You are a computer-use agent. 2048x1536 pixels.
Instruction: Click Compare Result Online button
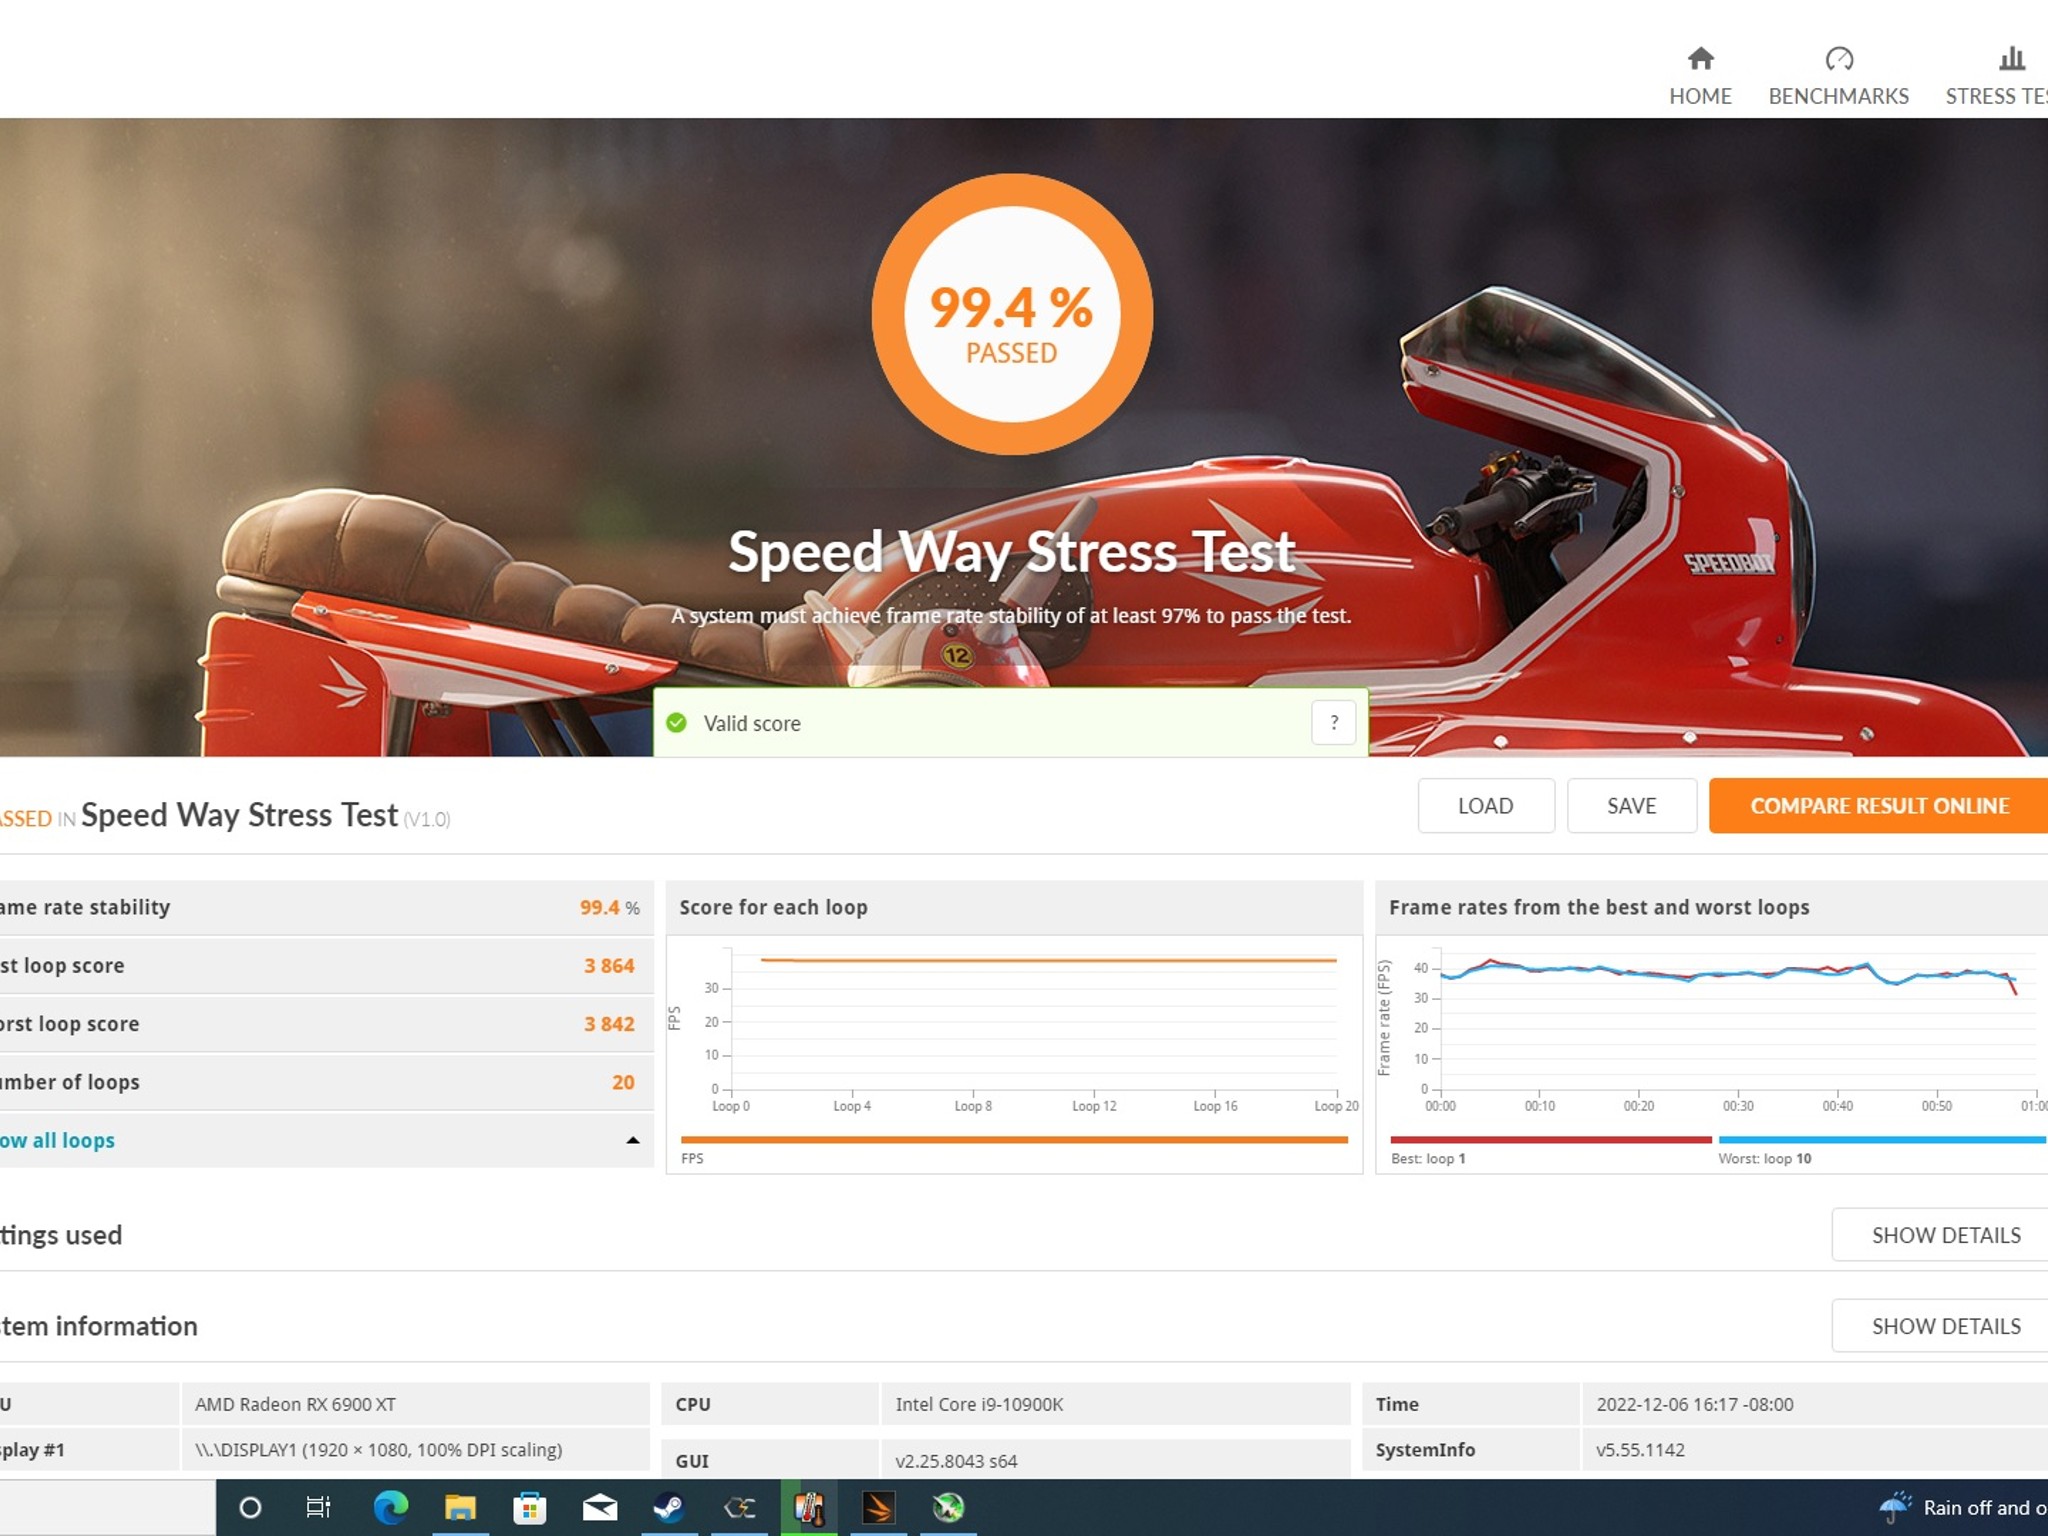[1878, 806]
